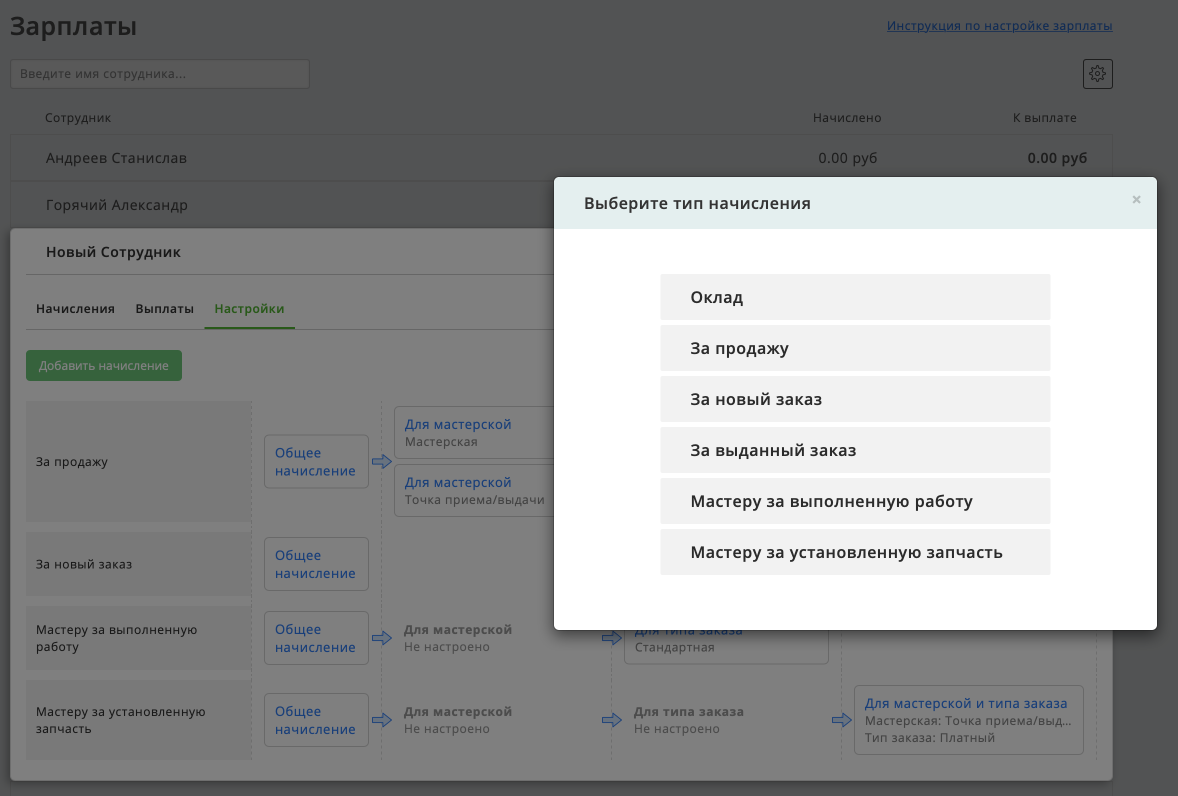Click arrow before Для мастерской и типа заказа
The width and height of the screenshot is (1178, 796).
[x=841, y=719]
